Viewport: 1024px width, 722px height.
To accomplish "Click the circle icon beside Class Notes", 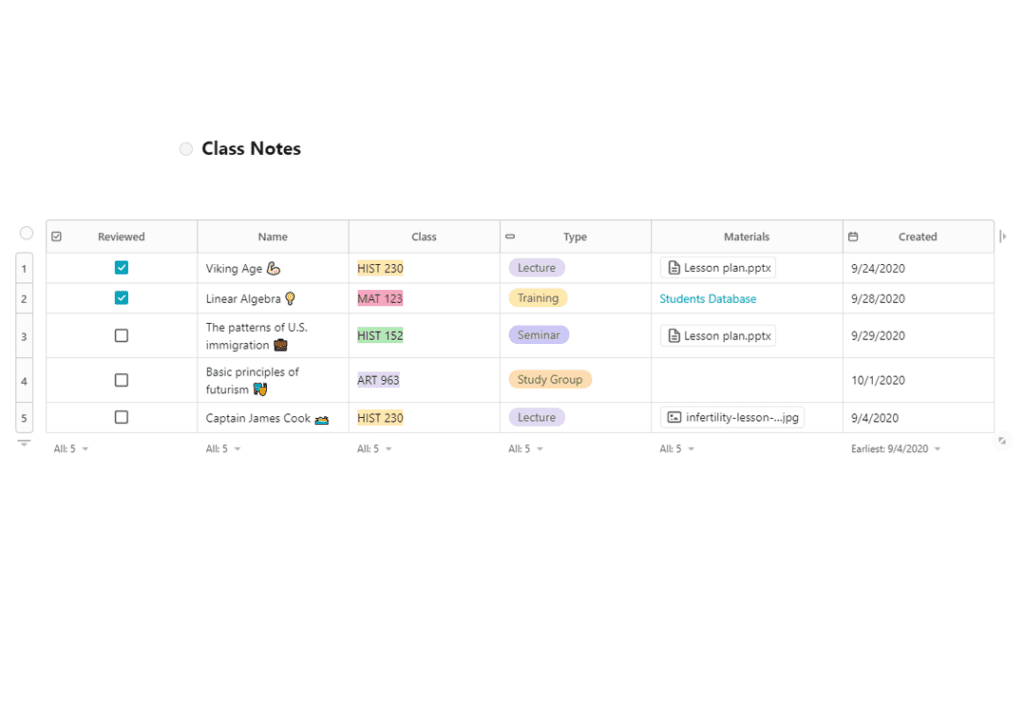I will pyautogui.click(x=186, y=149).
